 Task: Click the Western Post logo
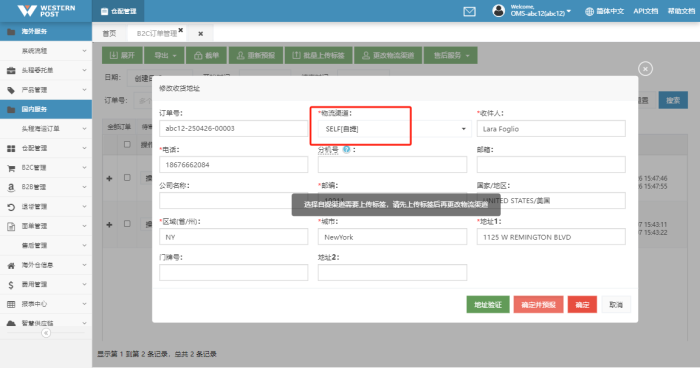click(46, 11)
